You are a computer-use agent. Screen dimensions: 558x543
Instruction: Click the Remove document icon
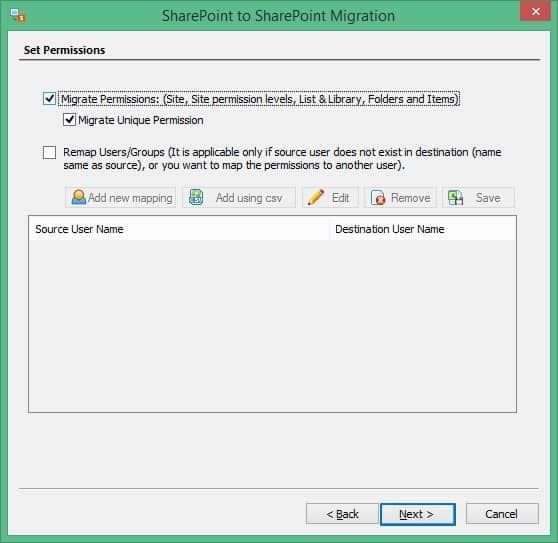378,198
